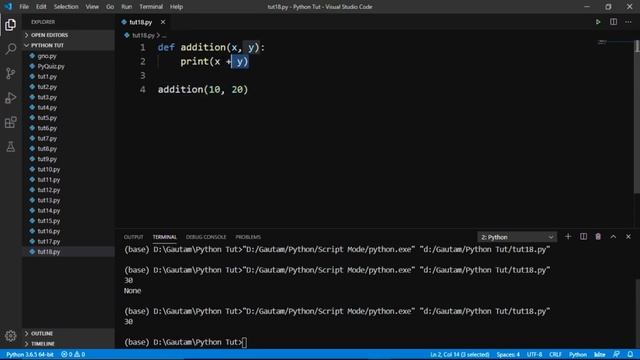
Task: Open the Terminal menu
Action: [x=151, y=7]
